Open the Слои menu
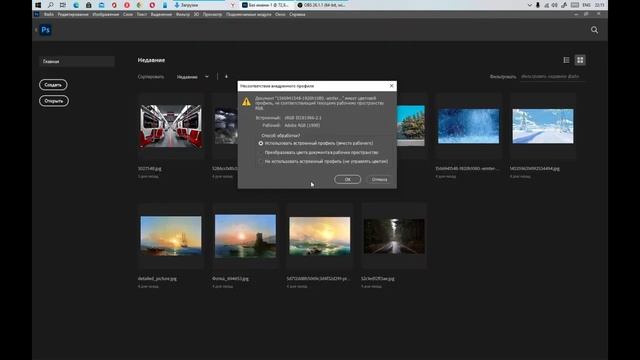Screen dimensions: 640x360 tap(128, 14)
